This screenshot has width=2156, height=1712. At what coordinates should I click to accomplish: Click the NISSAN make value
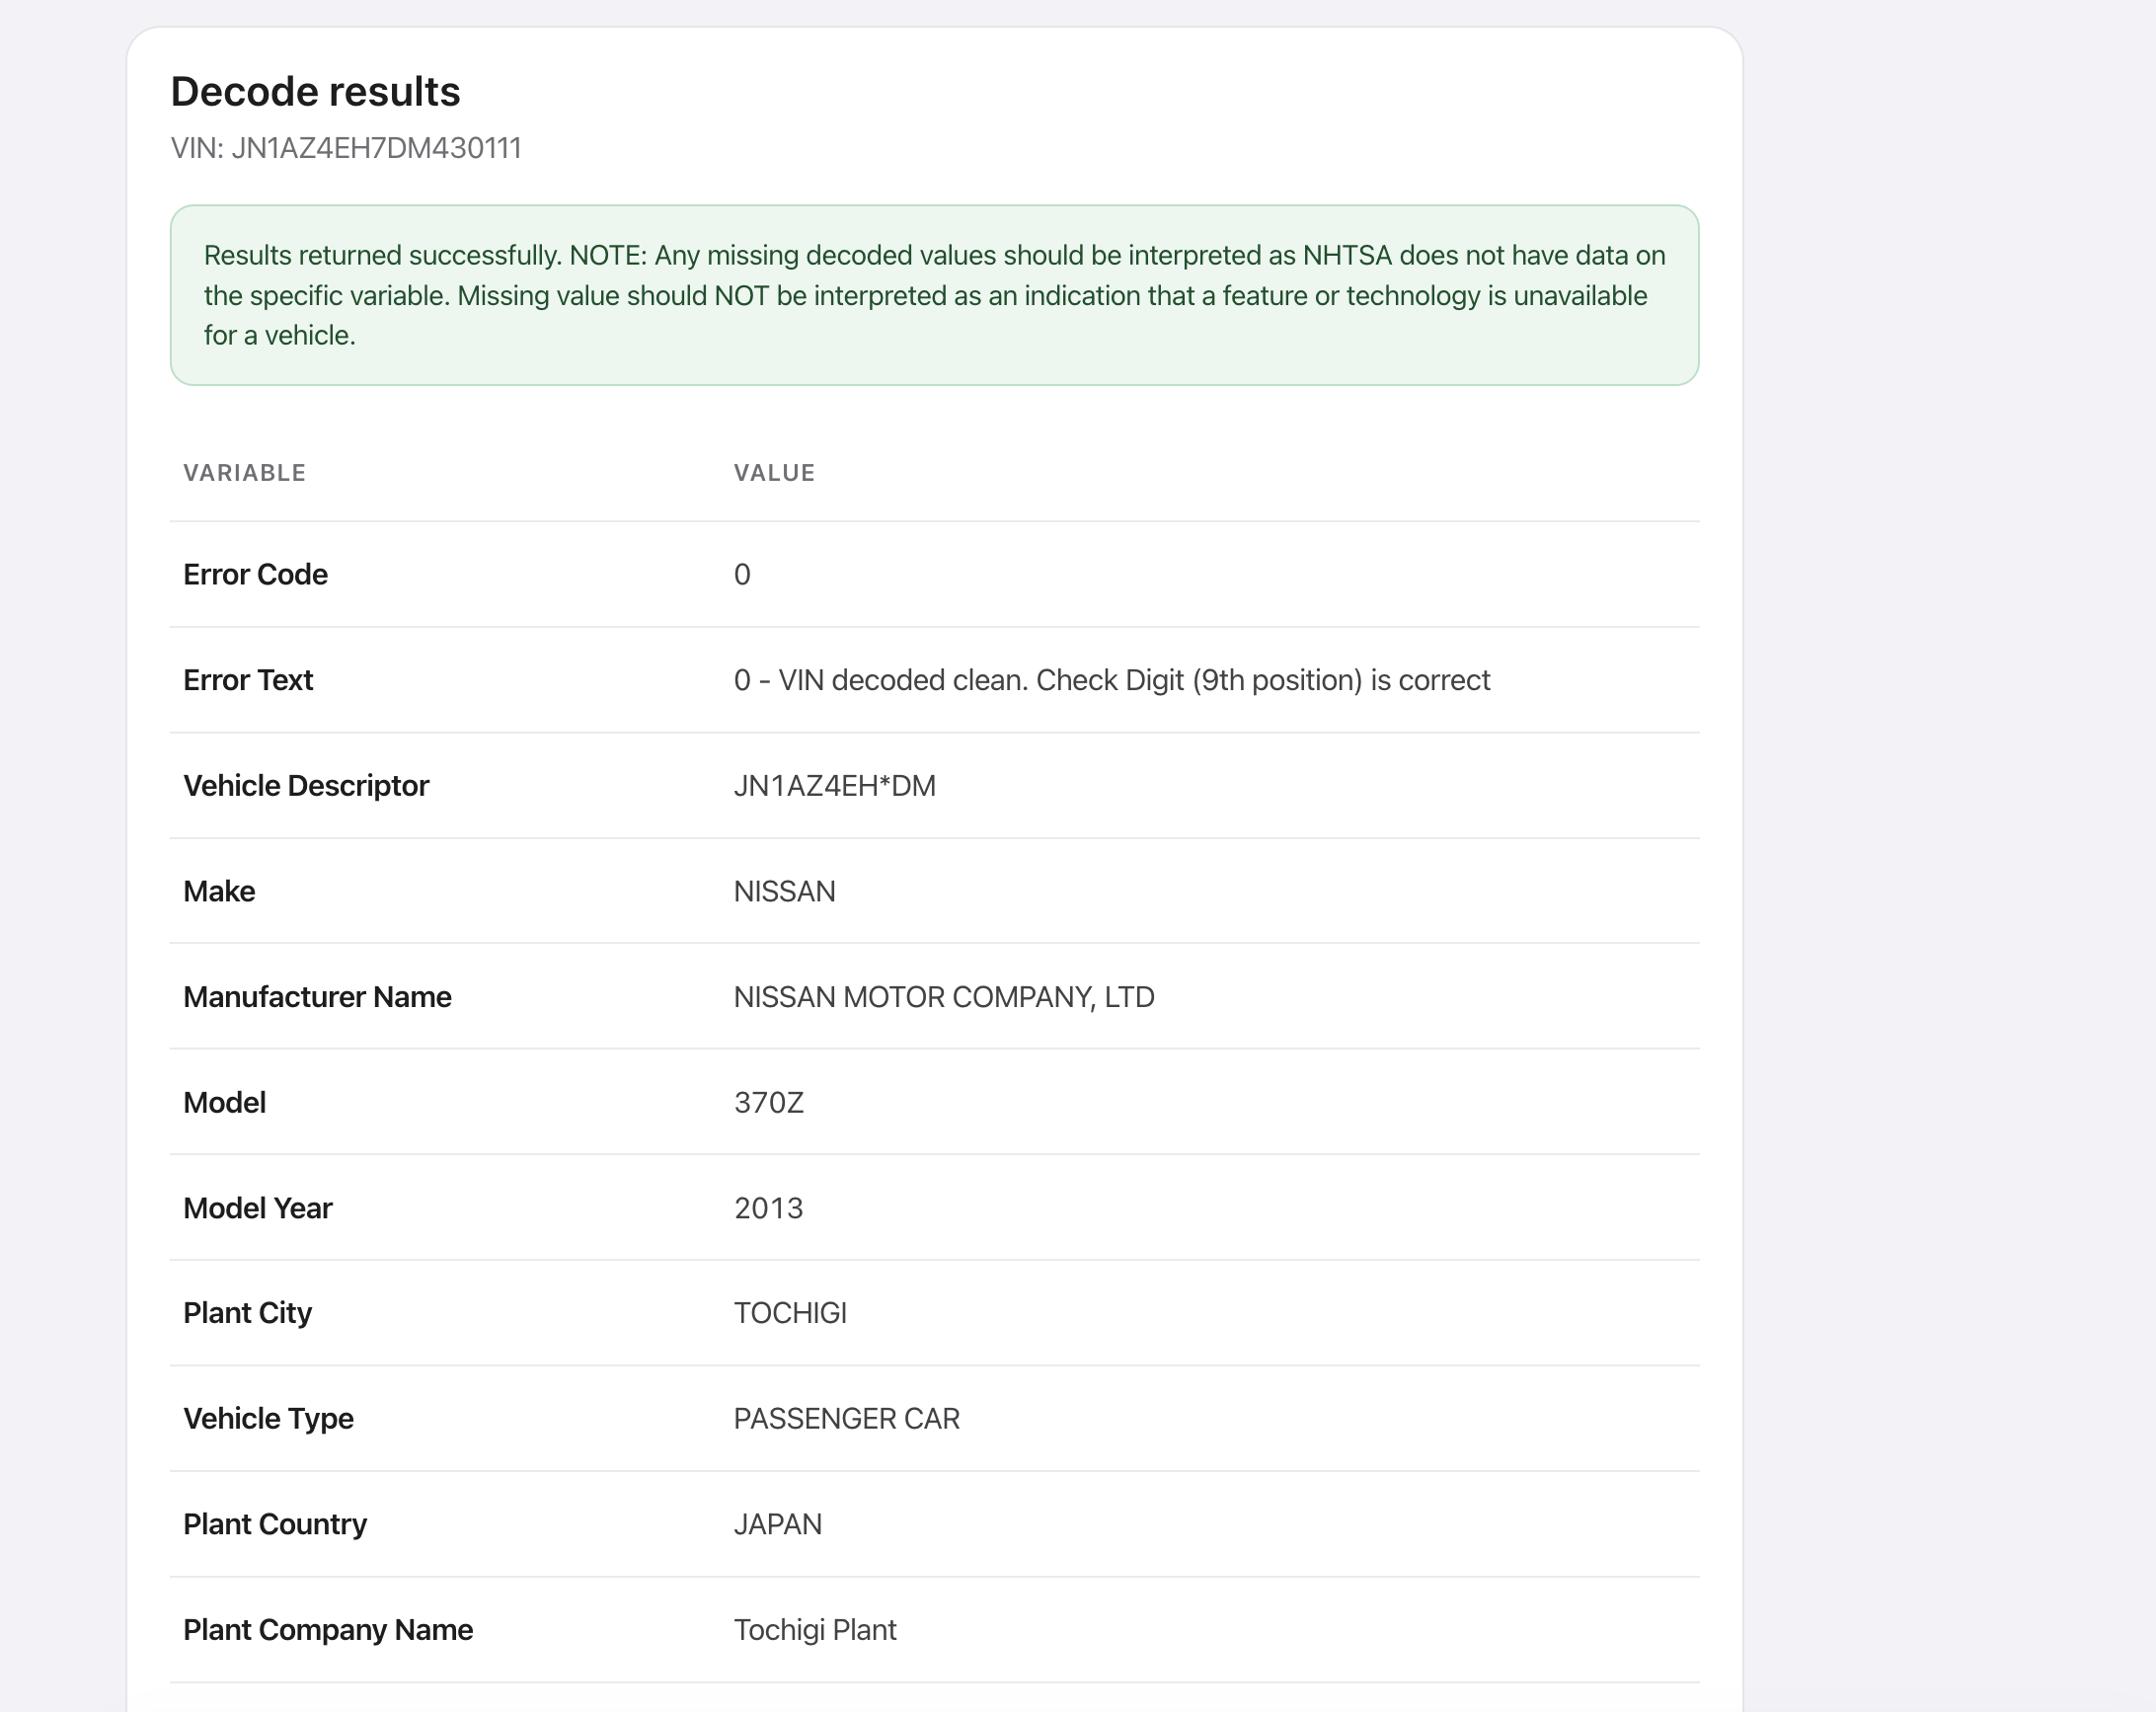(x=785, y=891)
